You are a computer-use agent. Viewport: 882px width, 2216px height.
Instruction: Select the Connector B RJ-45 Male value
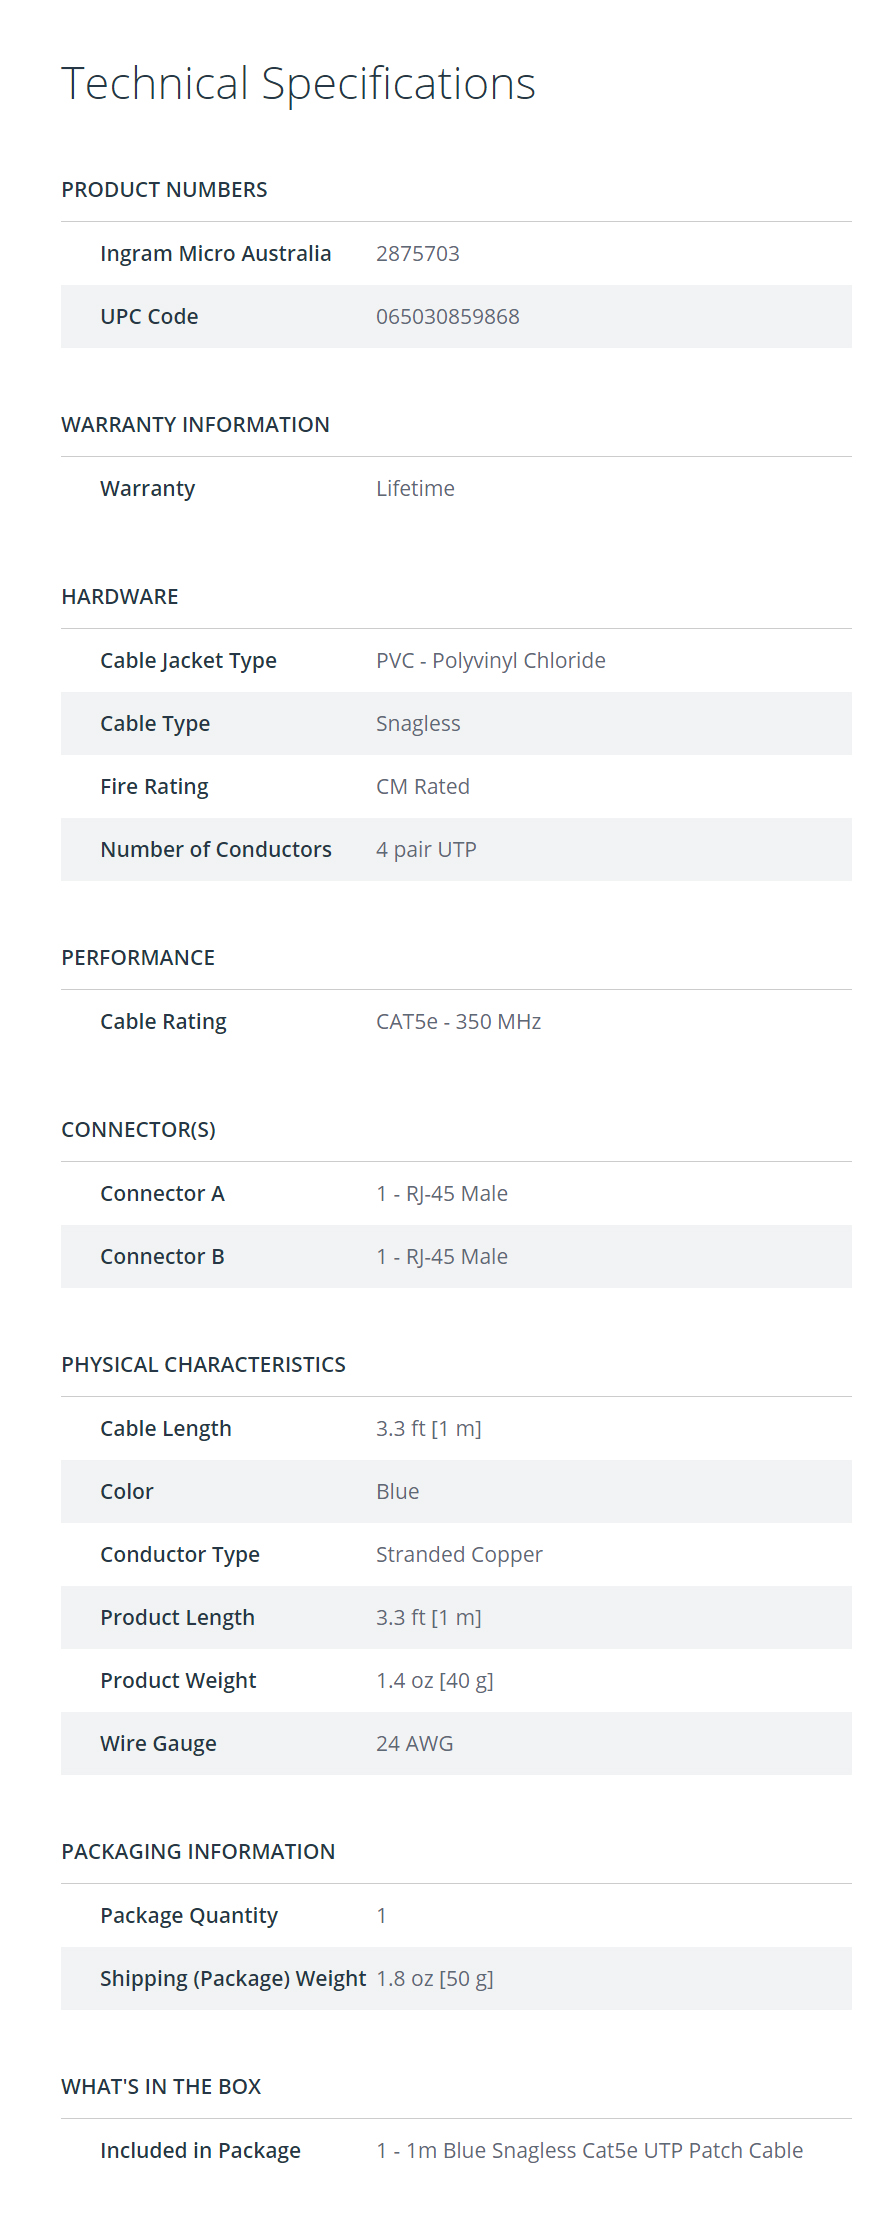click(x=442, y=1257)
